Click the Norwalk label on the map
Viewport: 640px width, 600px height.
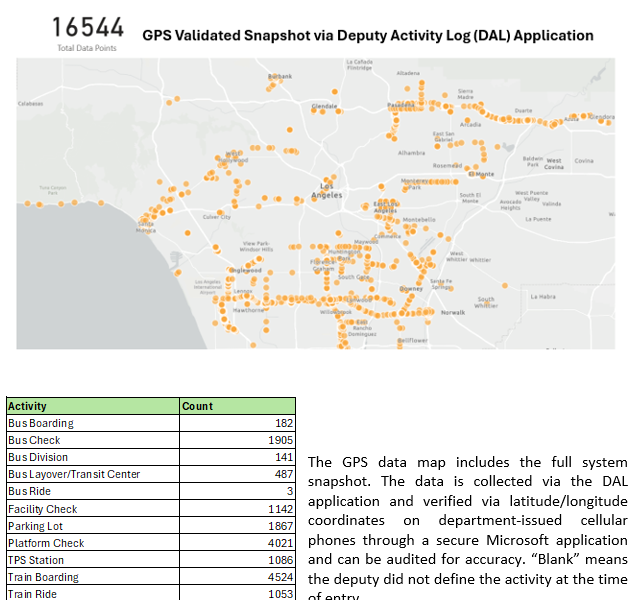point(453,312)
